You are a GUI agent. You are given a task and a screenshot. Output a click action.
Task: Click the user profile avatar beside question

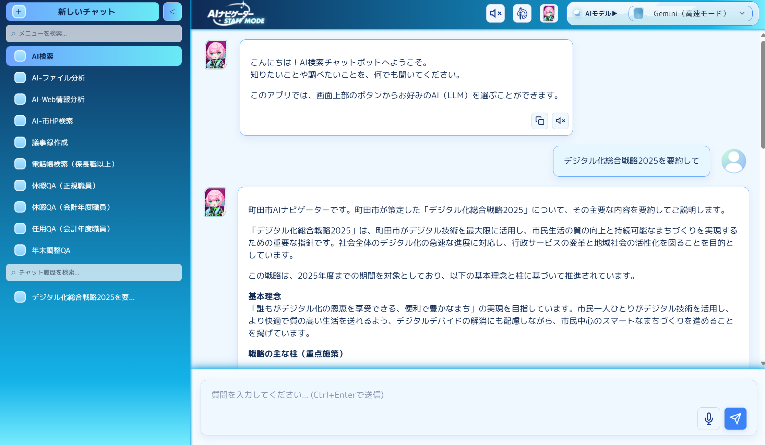[x=734, y=160]
